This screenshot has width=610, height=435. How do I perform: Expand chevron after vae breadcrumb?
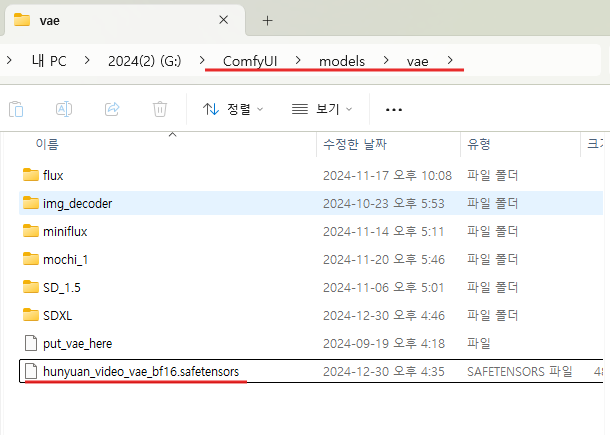450,60
